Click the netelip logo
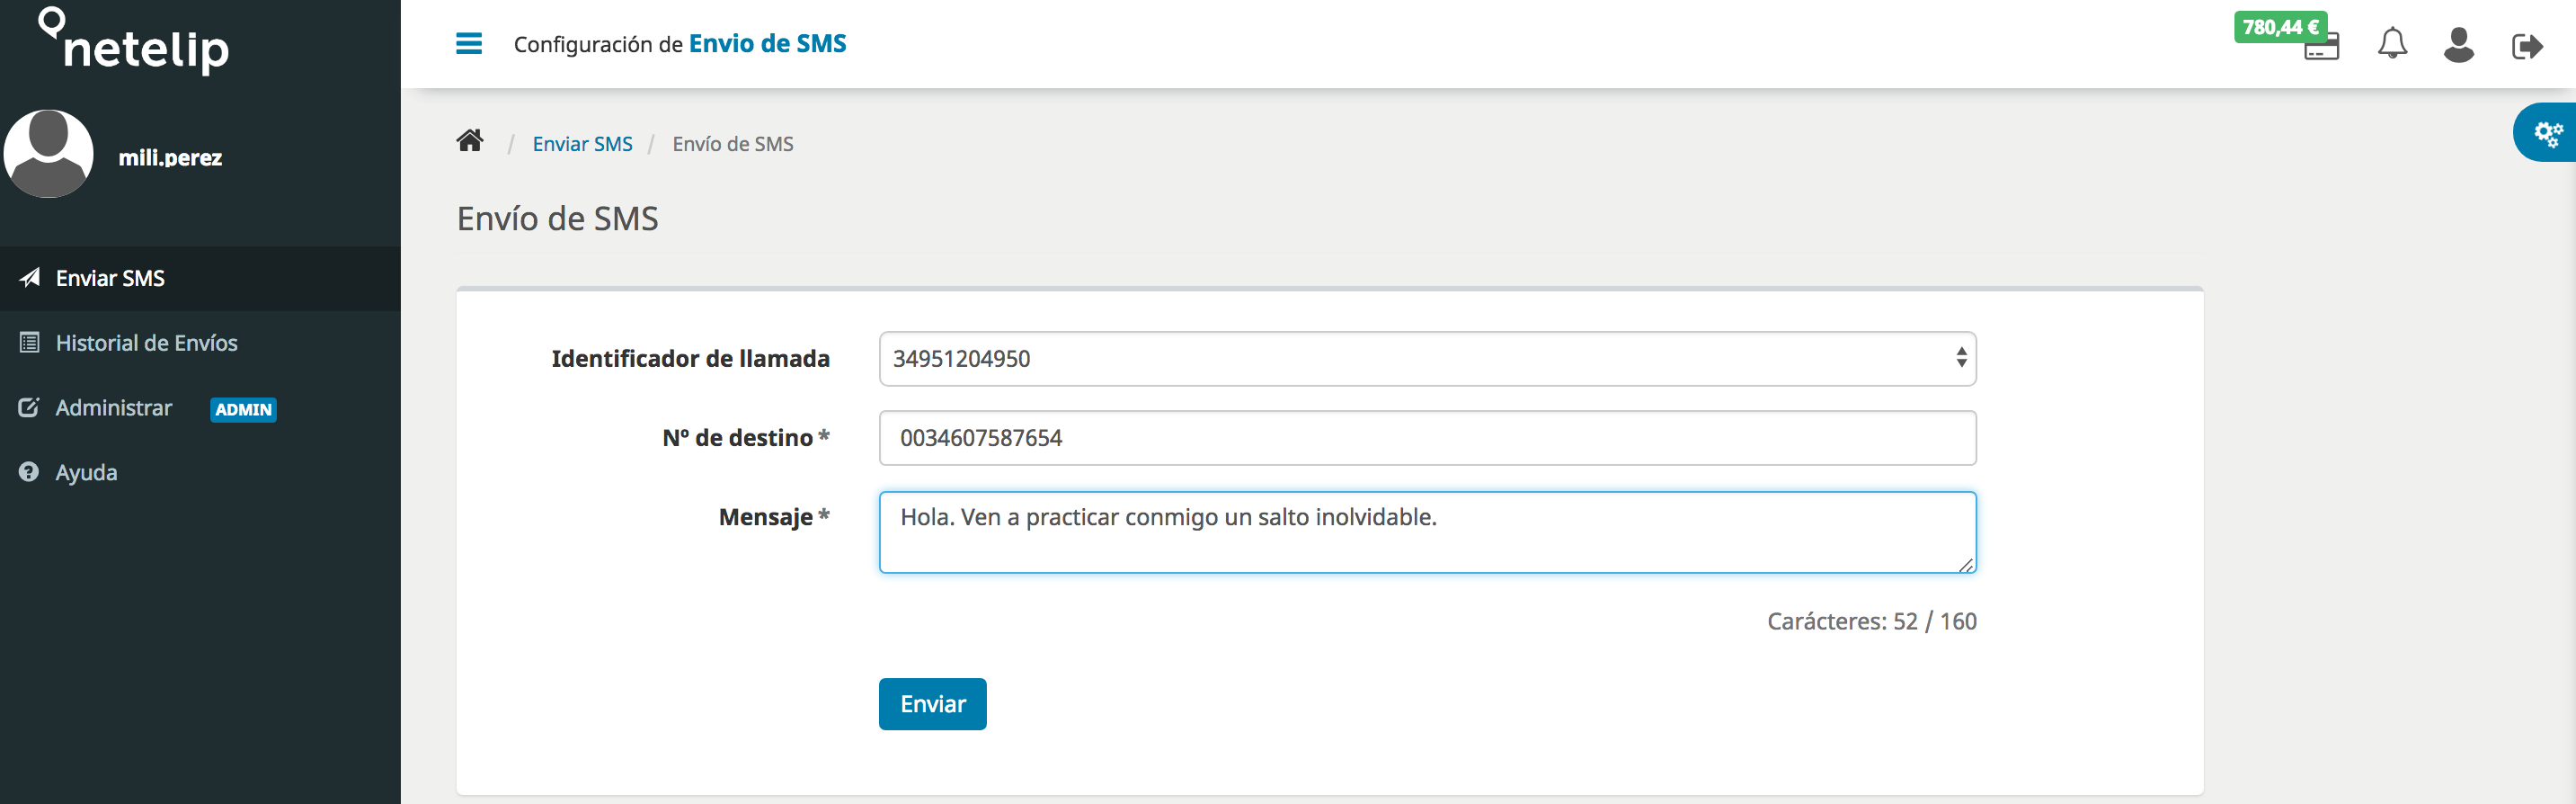 133,41
